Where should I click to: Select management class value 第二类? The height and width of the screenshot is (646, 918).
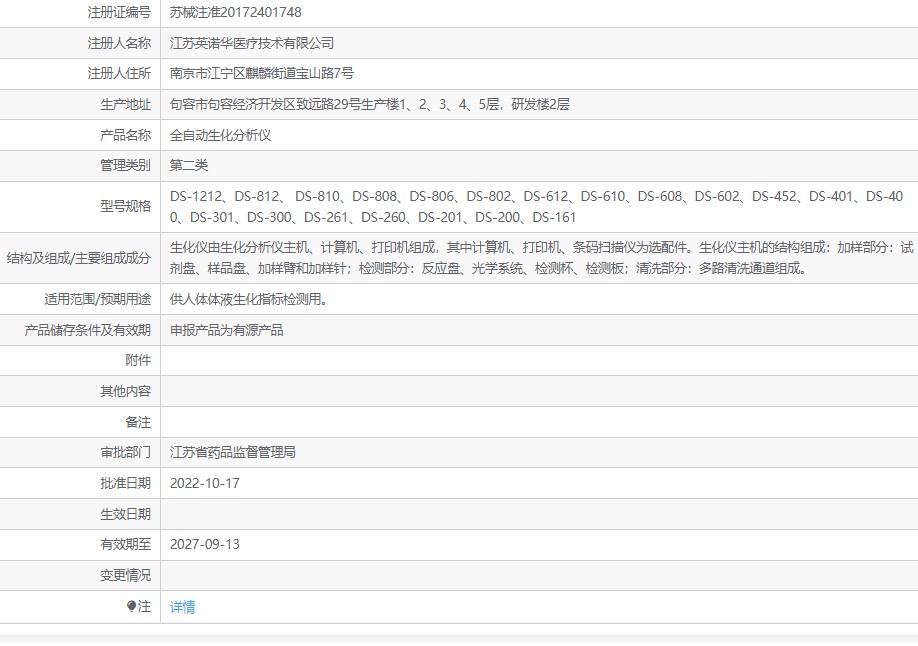point(189,165)
